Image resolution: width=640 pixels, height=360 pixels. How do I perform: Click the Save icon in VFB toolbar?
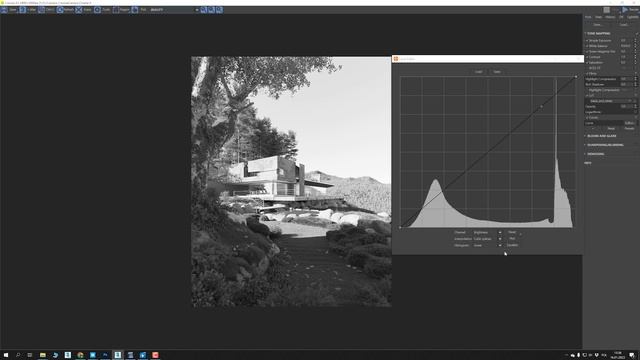[4, 9]
